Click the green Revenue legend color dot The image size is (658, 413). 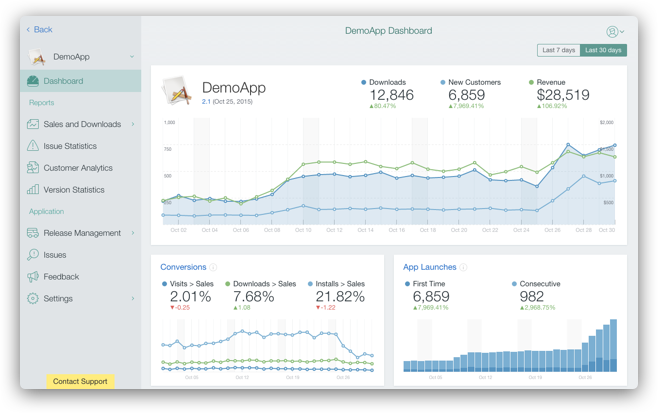point(531,82)
